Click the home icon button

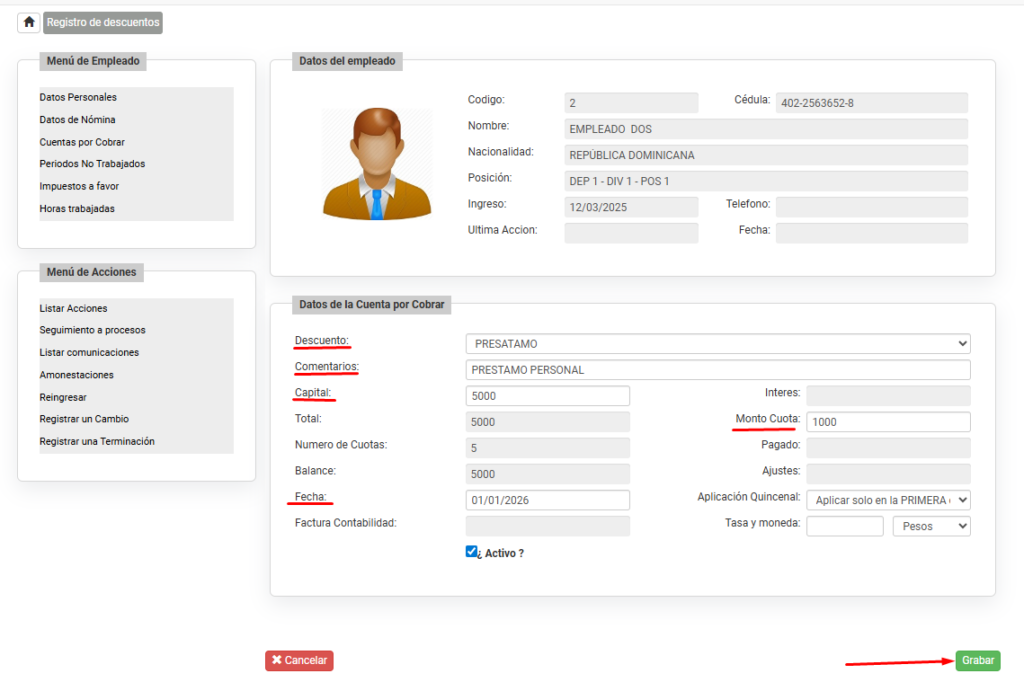point(29,22)
